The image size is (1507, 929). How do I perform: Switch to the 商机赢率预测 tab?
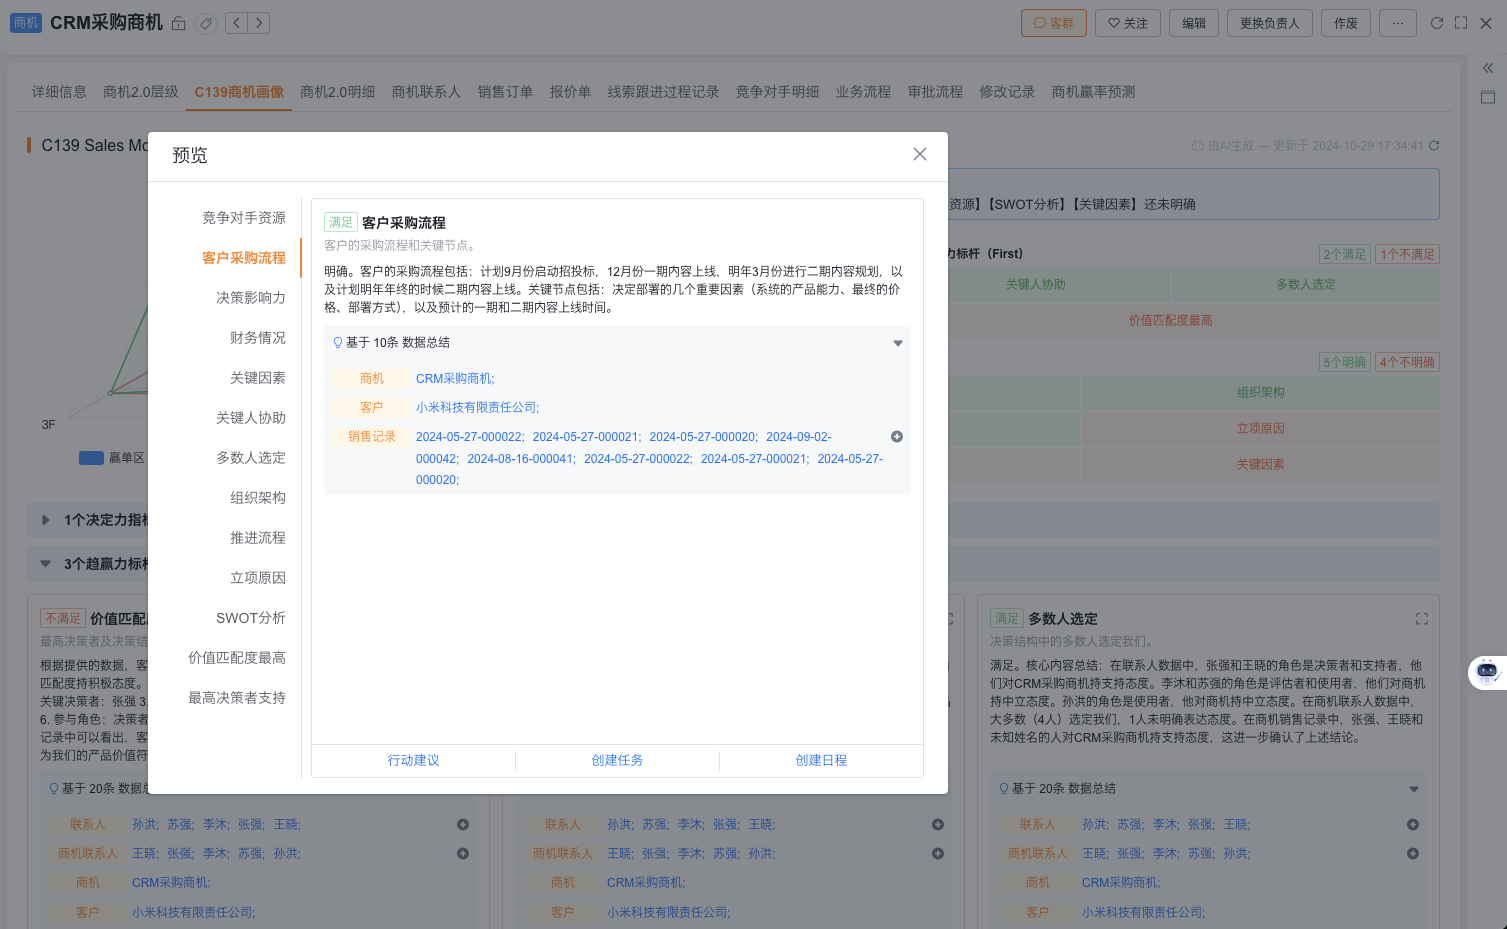pyautogui.click(x=1092, y=91)
